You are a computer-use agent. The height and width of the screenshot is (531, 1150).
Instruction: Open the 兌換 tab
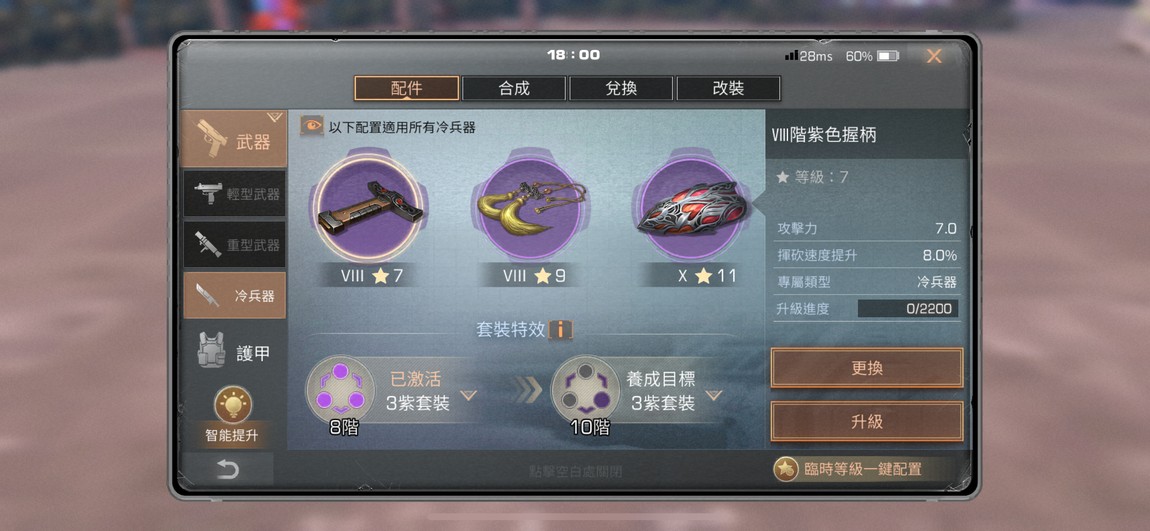pos(621,89)
